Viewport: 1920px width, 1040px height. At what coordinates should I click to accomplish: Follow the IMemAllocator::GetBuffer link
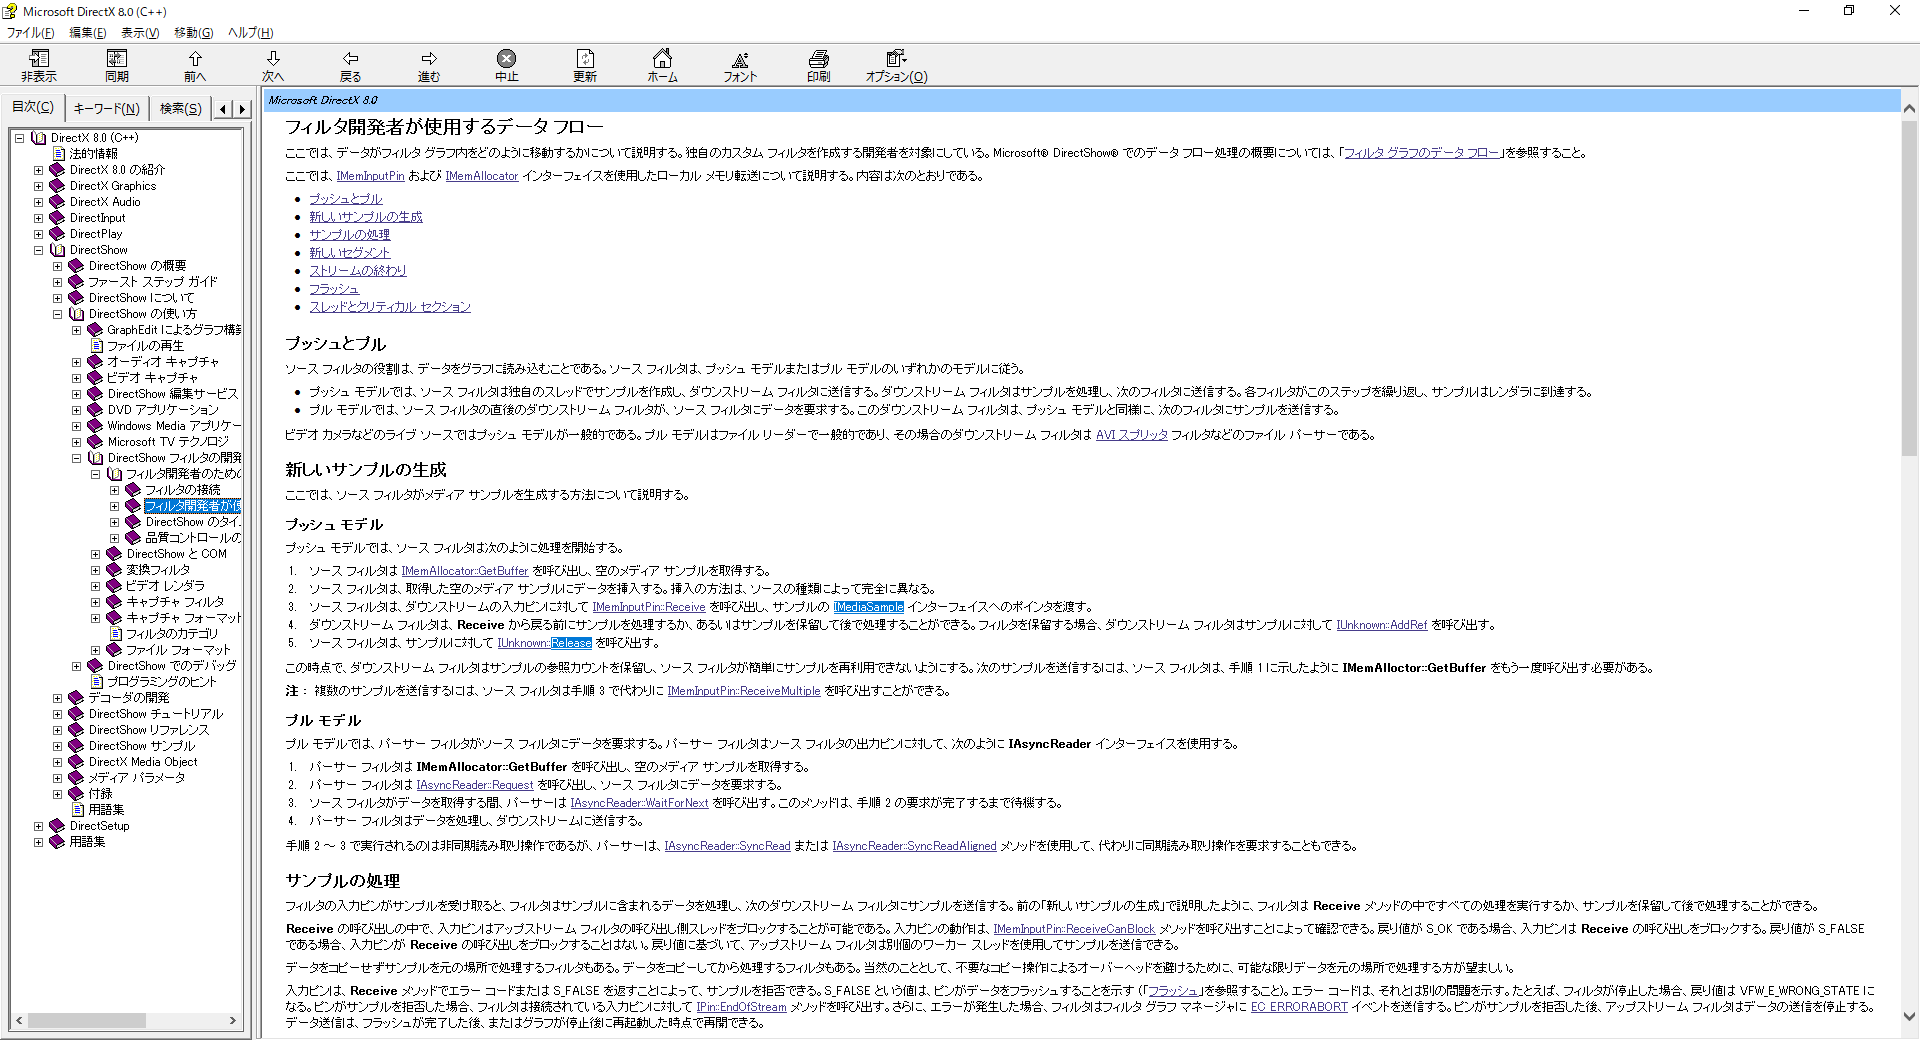[465, 571]
